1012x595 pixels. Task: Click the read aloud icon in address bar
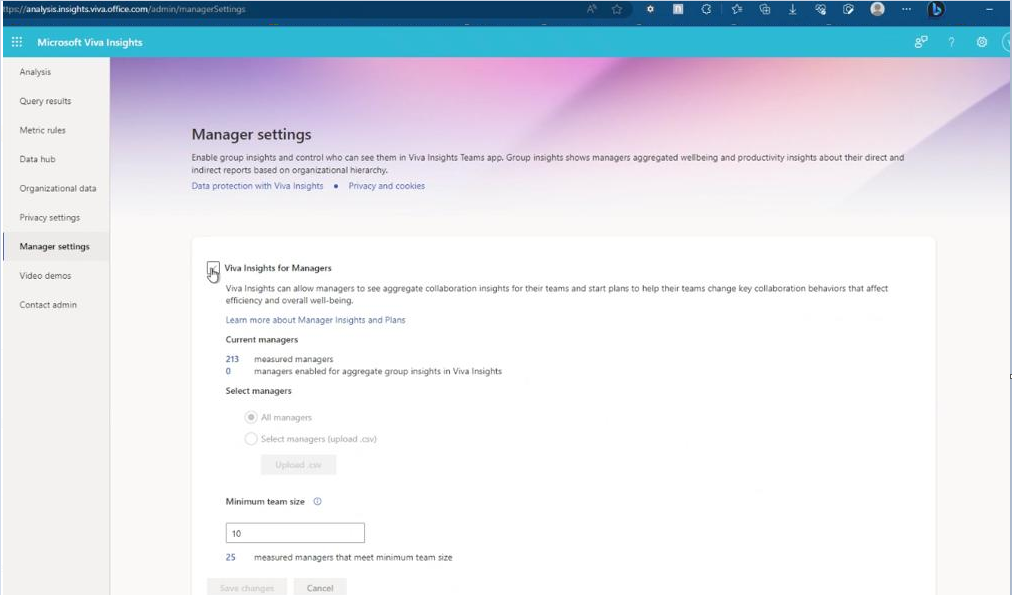[x=591, y=9]
